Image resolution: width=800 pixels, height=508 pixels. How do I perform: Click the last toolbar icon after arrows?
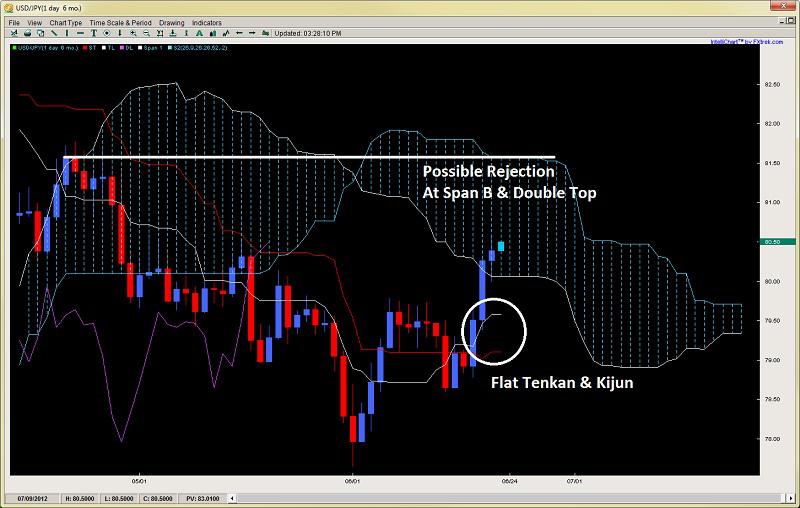pyautogui.click(x=265, y=33)
